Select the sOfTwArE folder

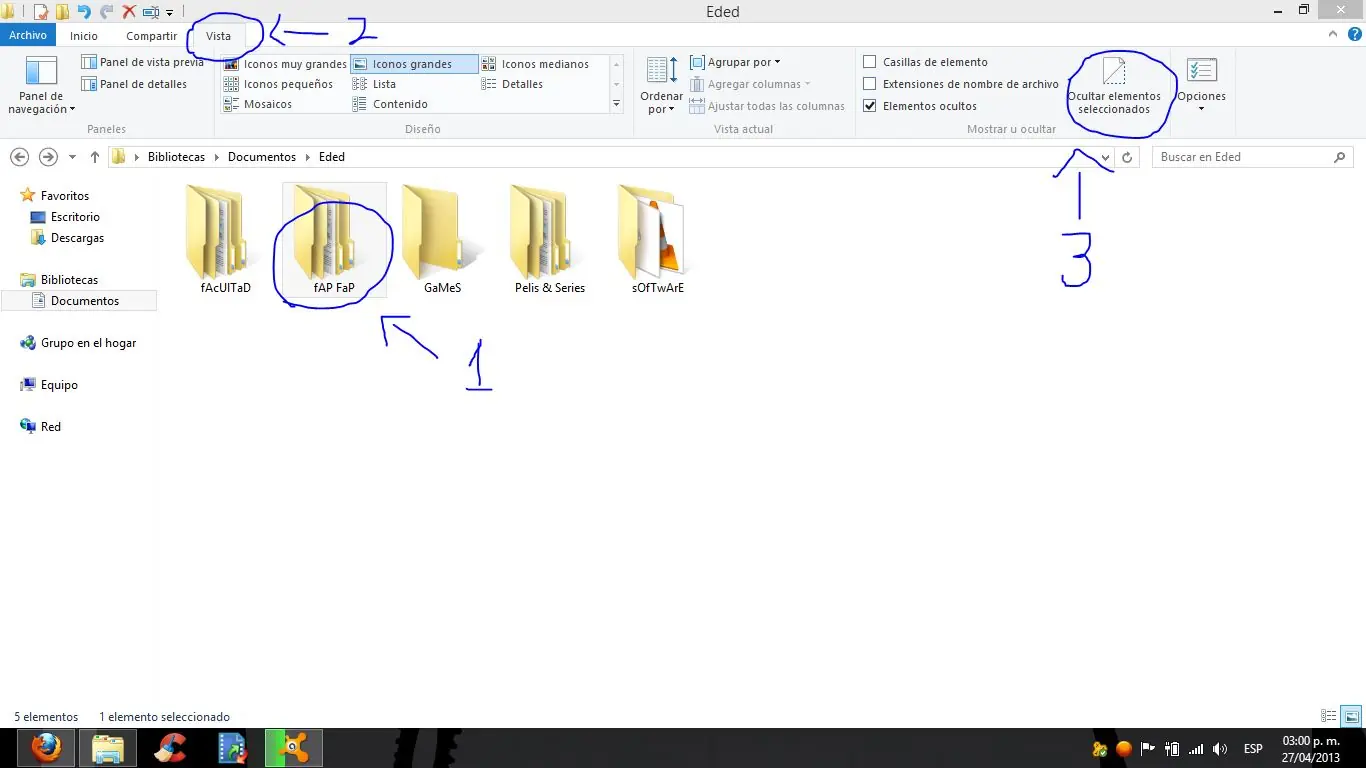[x=658, y=240]
